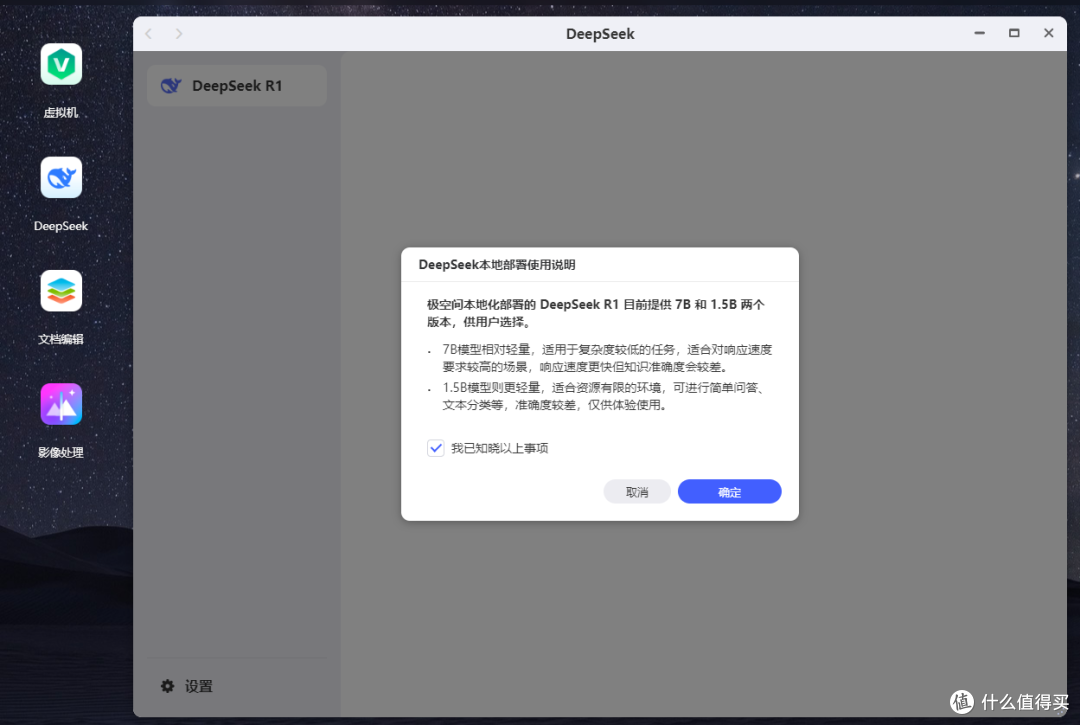
Task: Click the whale icon beside DeepSeek R1
Action: point(171,86)
